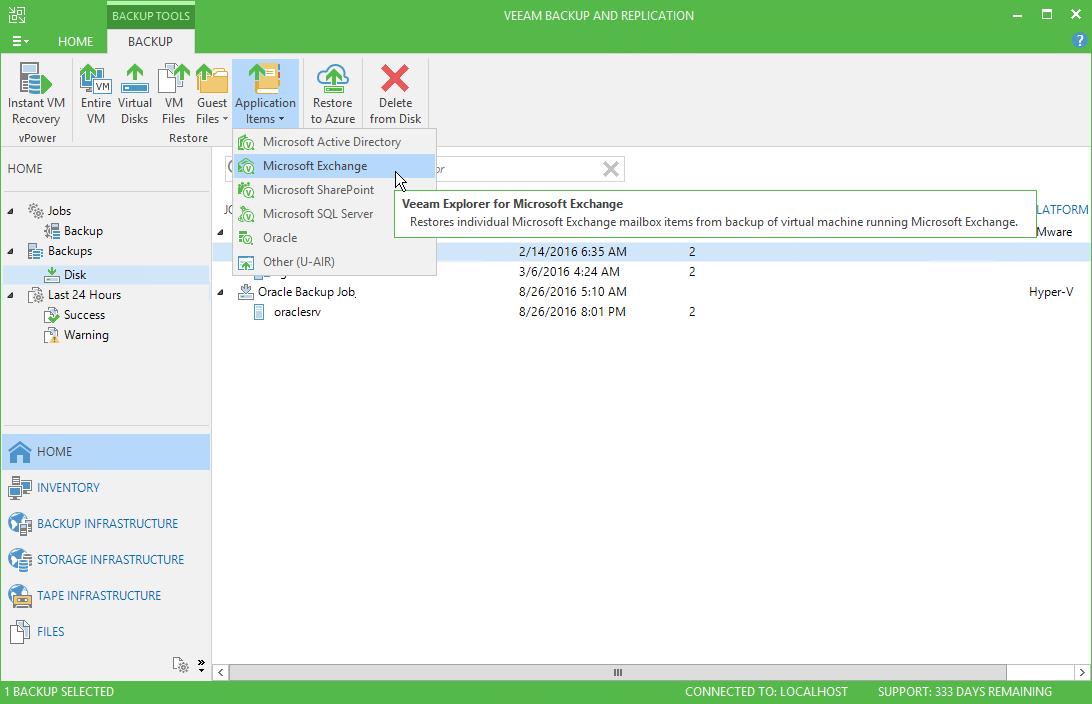Choose Oracle menu entry

334,238
